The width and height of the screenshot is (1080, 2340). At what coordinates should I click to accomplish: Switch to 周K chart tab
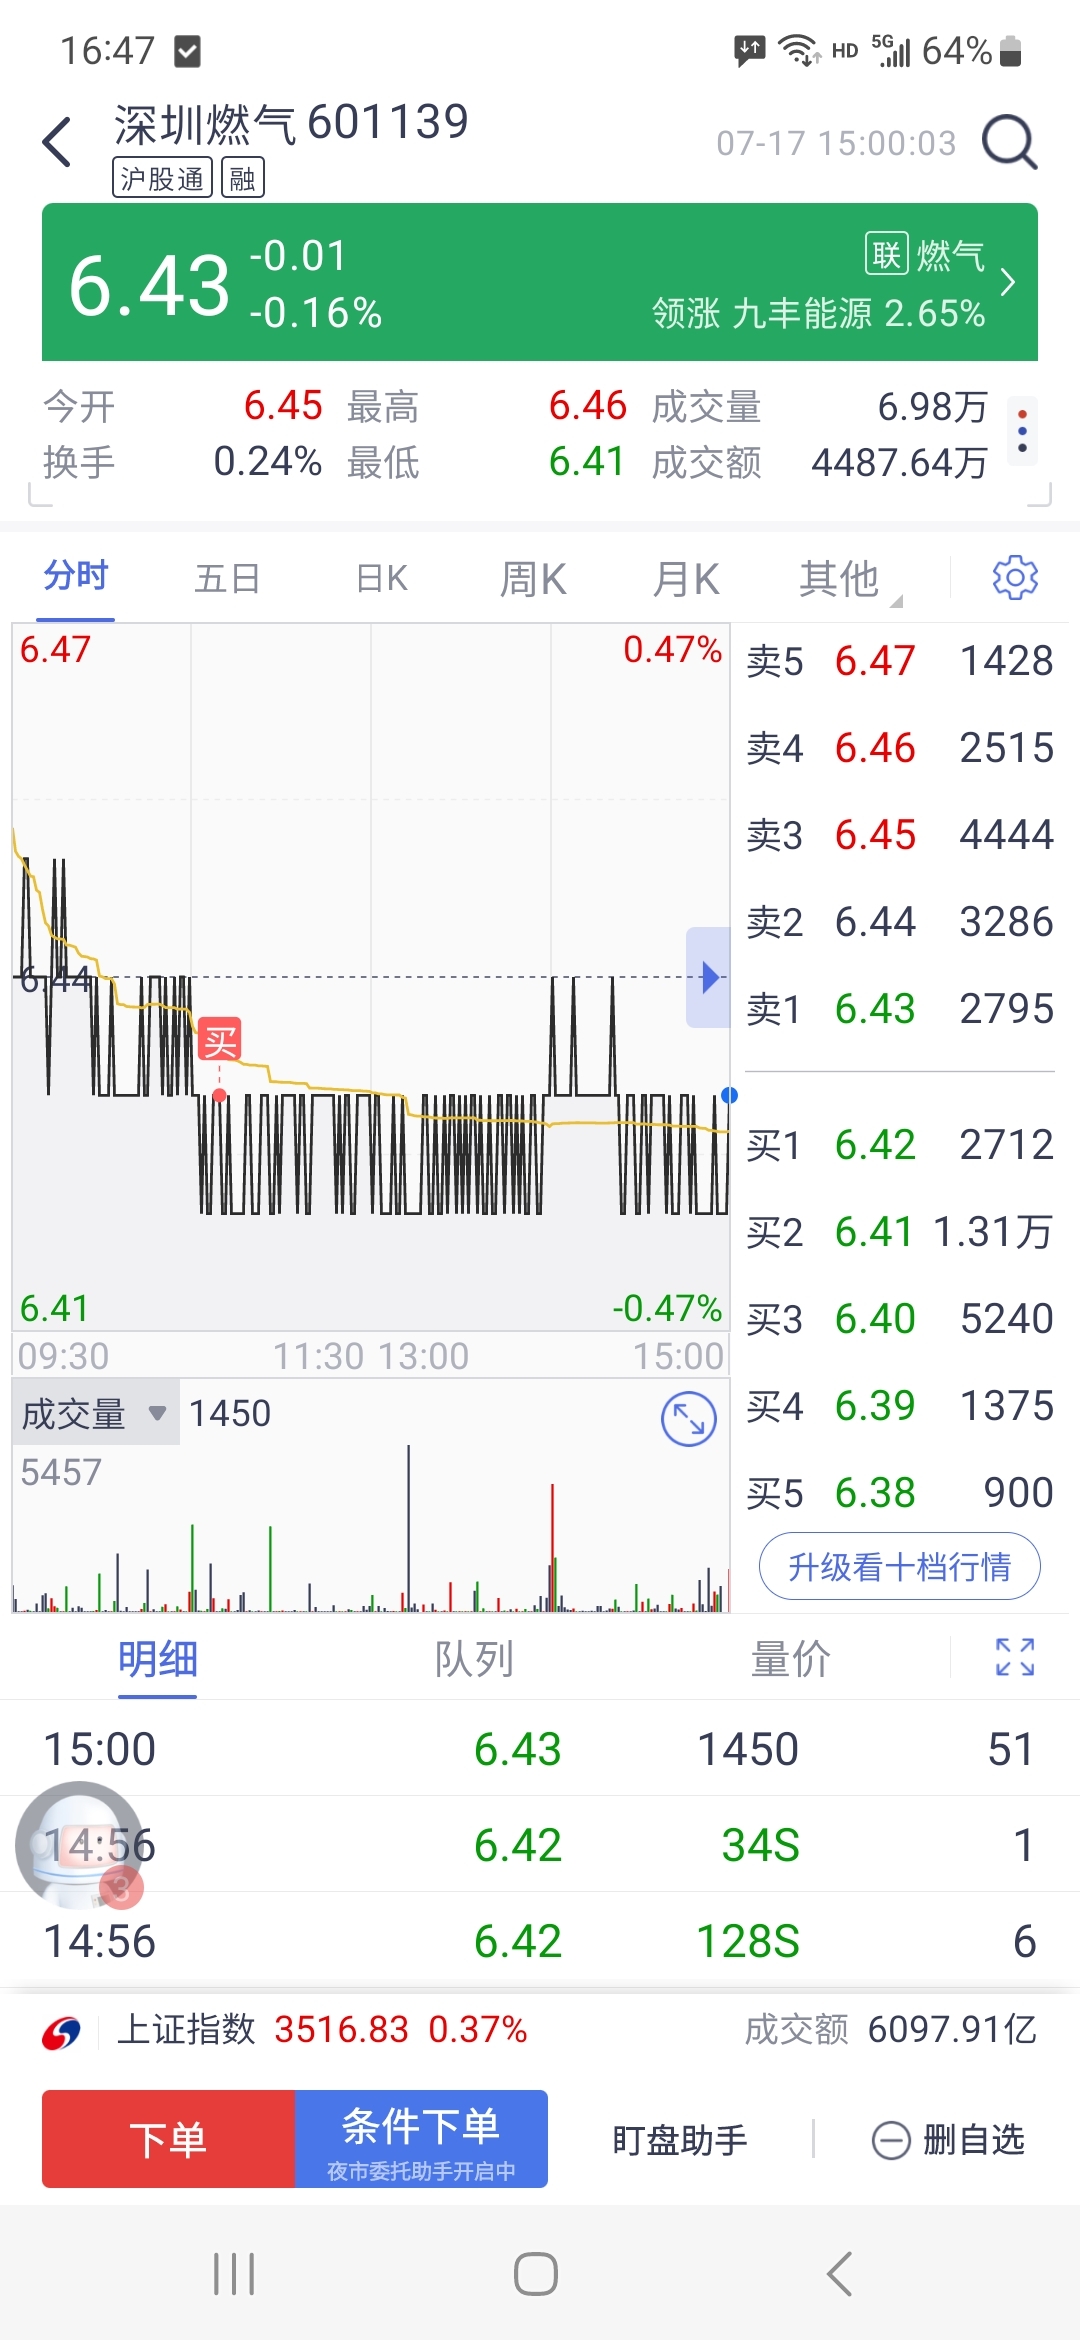point(533,579)
